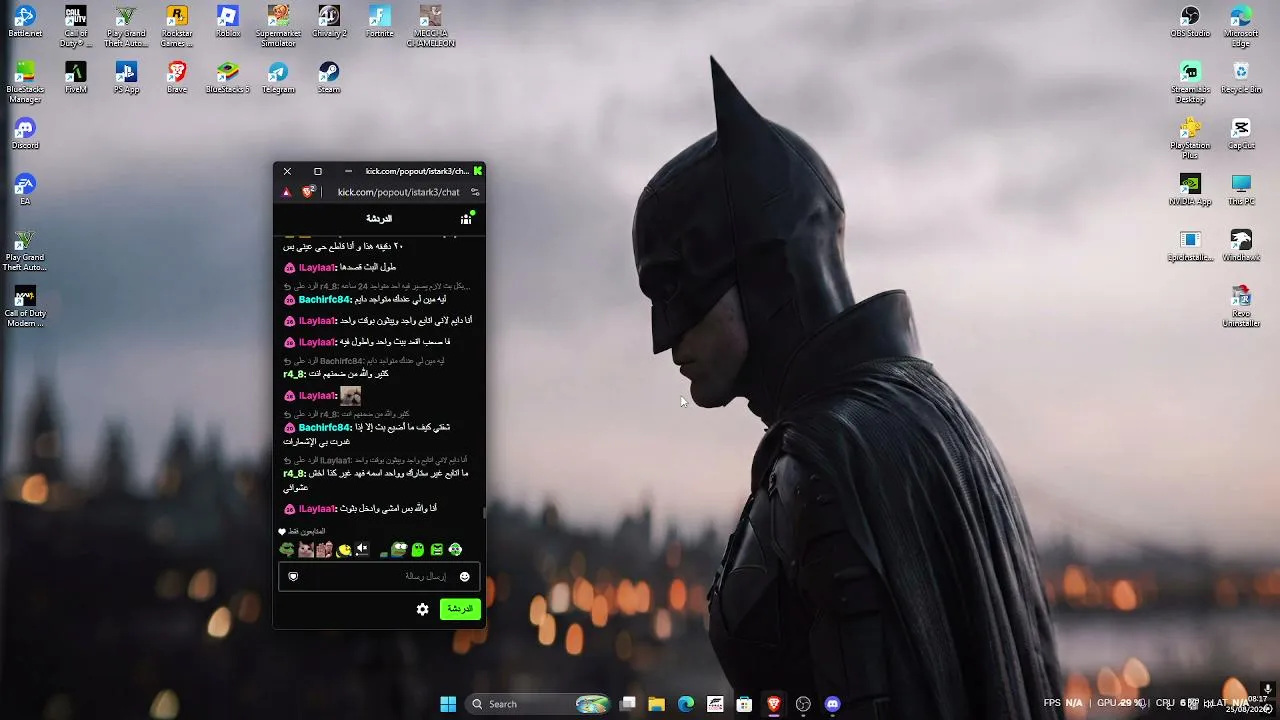1280x720 pixels.
Task: Select the MECCHA CHAMELEON desktop icon
Action: [x=431, y=26]
